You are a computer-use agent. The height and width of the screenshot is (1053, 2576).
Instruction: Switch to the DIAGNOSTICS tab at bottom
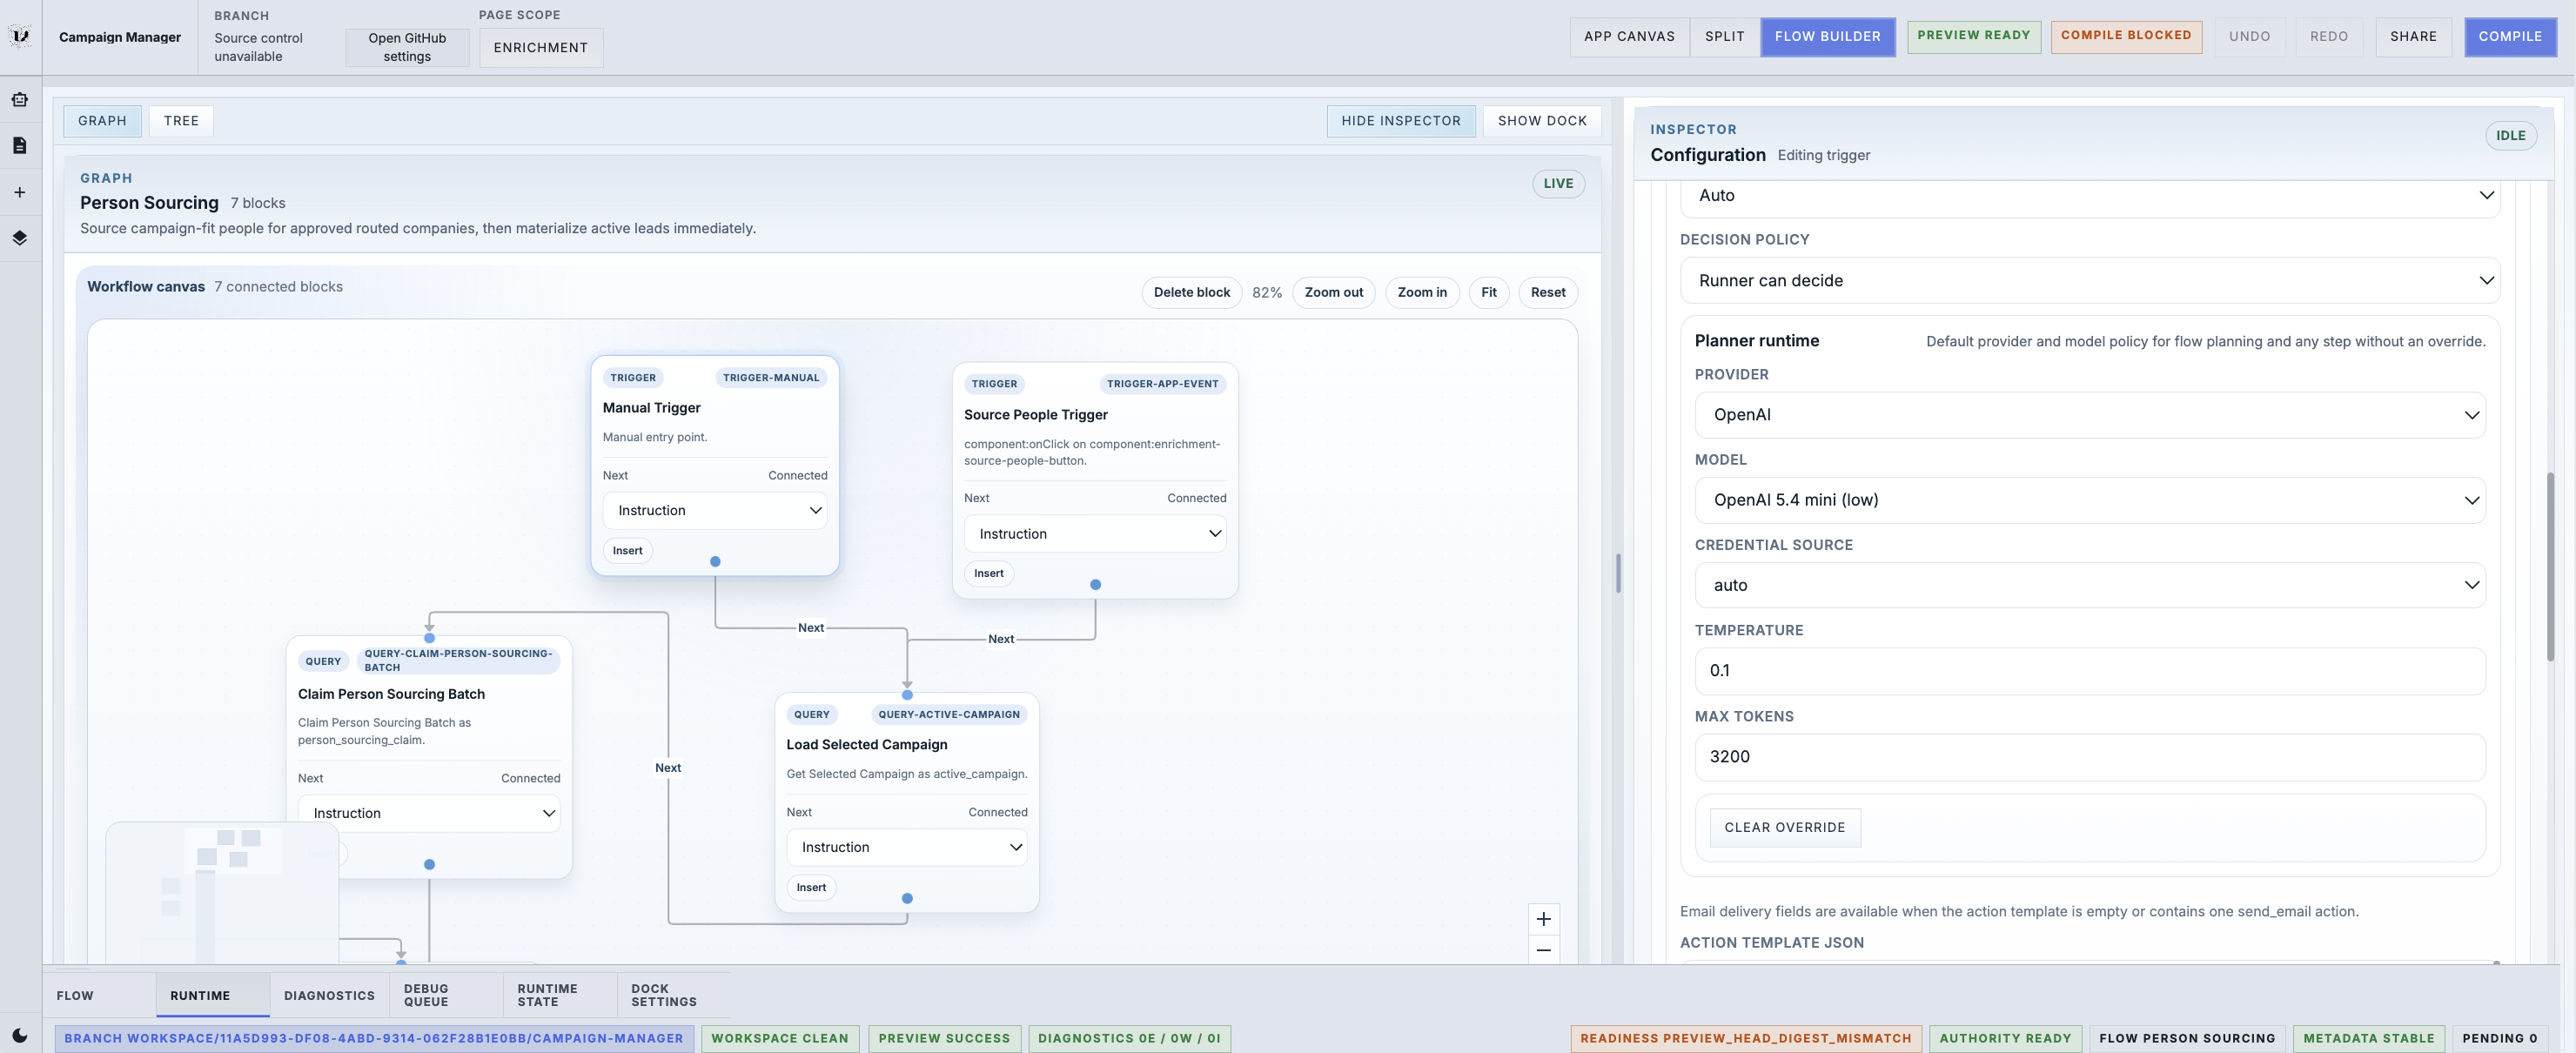point(329,995)
